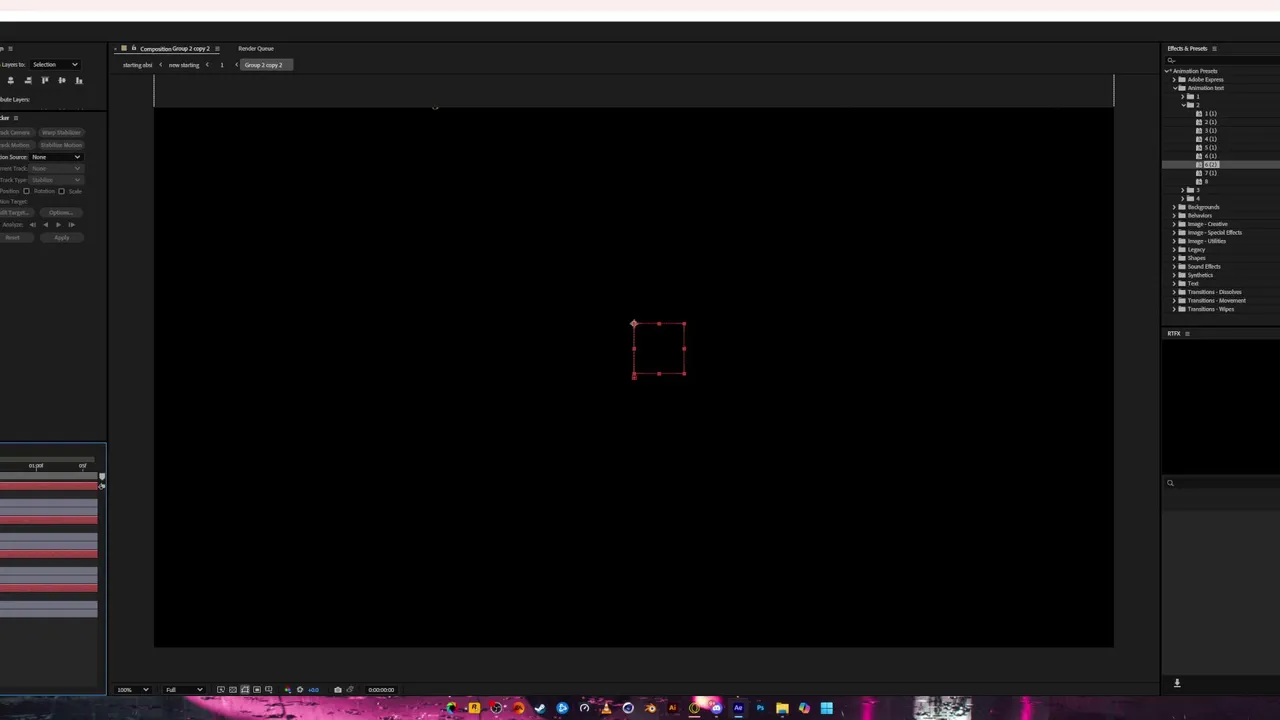
Task: Open the Motion Source None dropdown
Action: [x=56, y=157]
